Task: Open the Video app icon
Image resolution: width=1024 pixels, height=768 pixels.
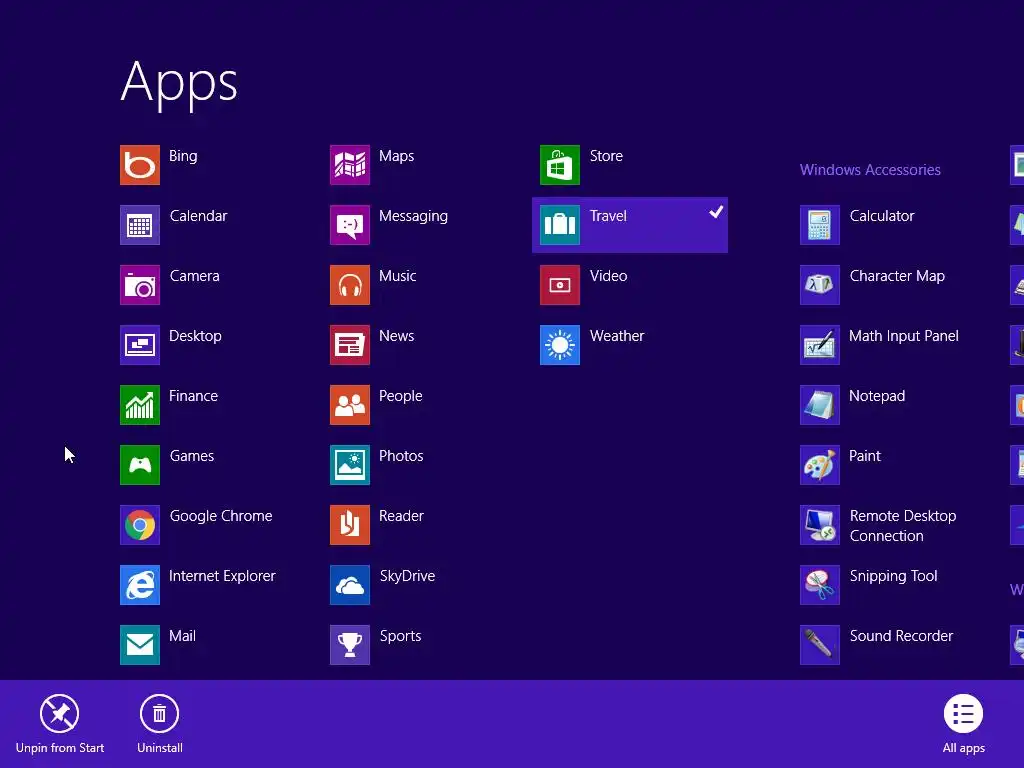Action: pyautogui.click(x=560, y=285)
